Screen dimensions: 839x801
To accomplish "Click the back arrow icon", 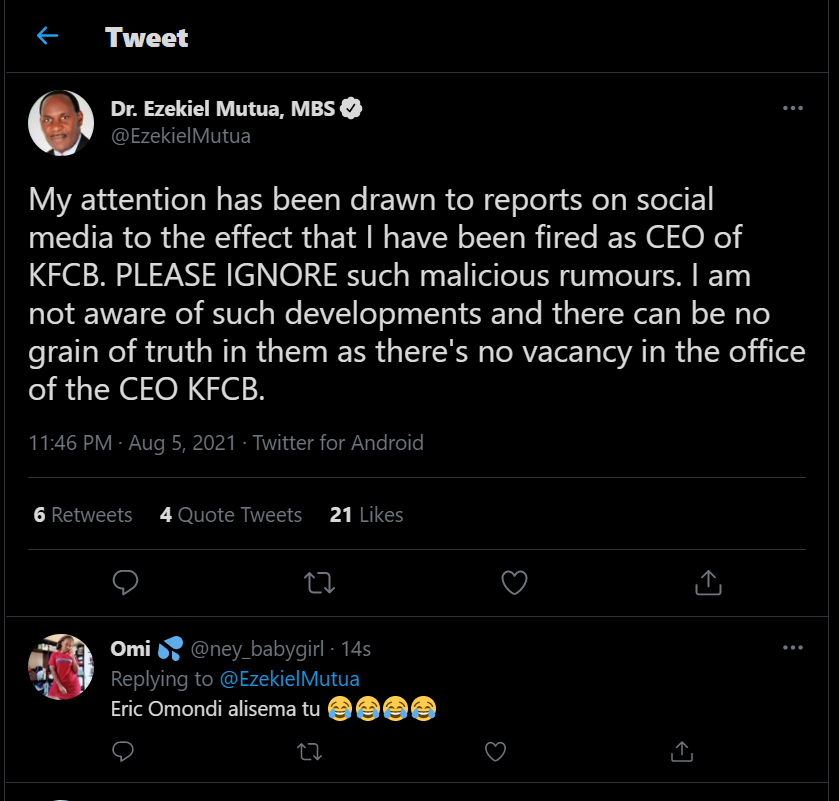I will click(x=47, y=37).
